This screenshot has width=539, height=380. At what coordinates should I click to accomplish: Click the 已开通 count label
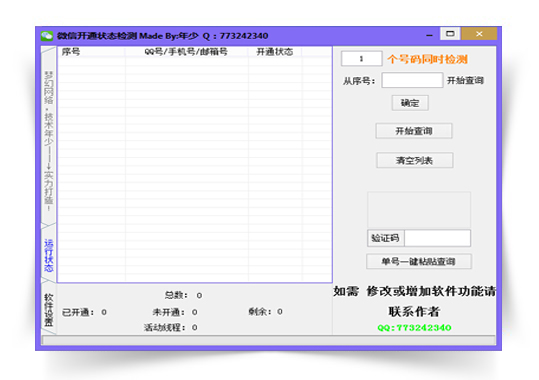tap(84, 312)
